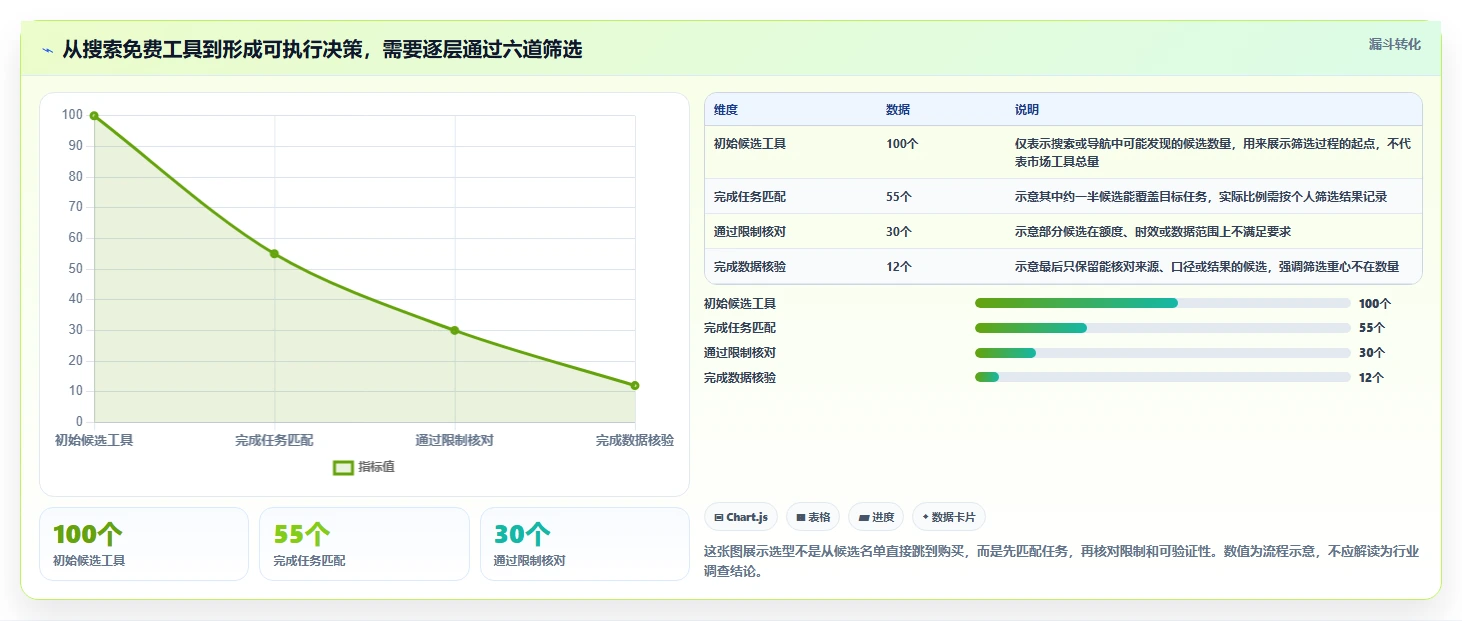Click the 完成数据核验 progress list label
1462x621 pixels.
[x=740, y=378]
